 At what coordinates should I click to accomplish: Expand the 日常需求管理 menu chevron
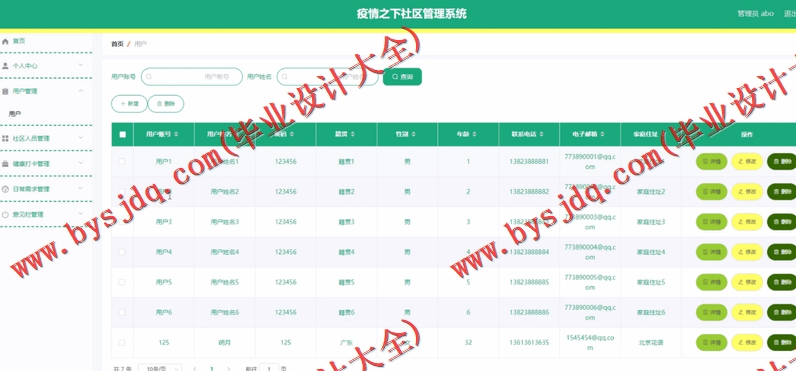pos(81,189)
